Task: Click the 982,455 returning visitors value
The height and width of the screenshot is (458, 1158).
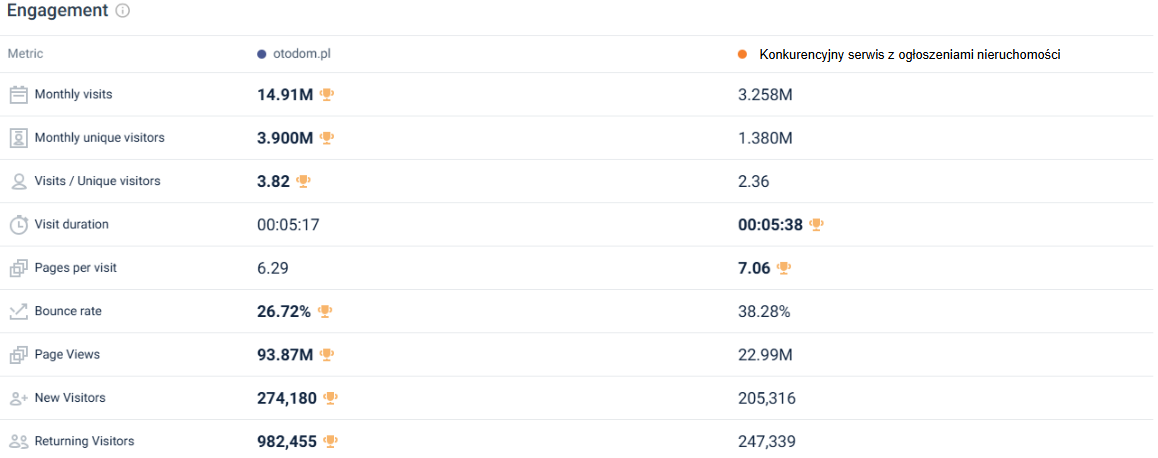Action: [x=286, y=441]
